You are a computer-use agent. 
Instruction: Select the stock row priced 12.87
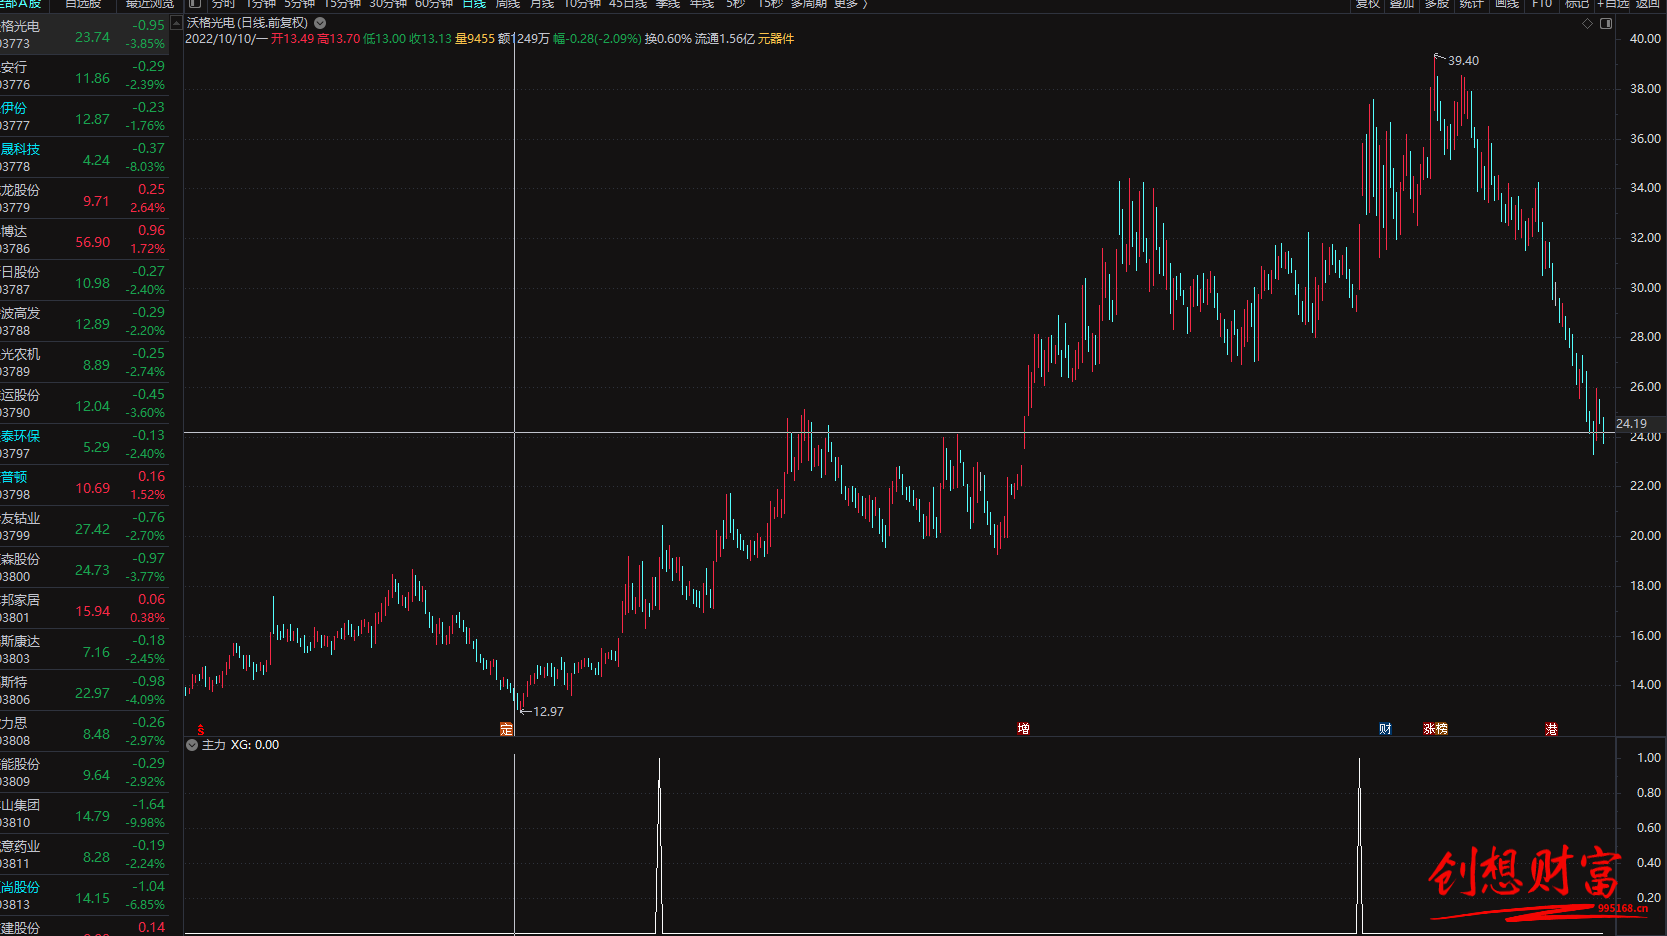click(84, 117)
